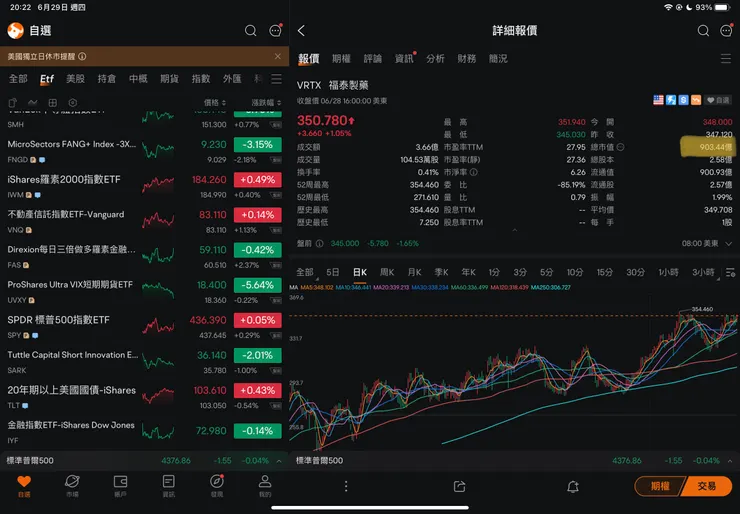
Task: Switch to the 財務 quote tab
Action: [466, 59]
